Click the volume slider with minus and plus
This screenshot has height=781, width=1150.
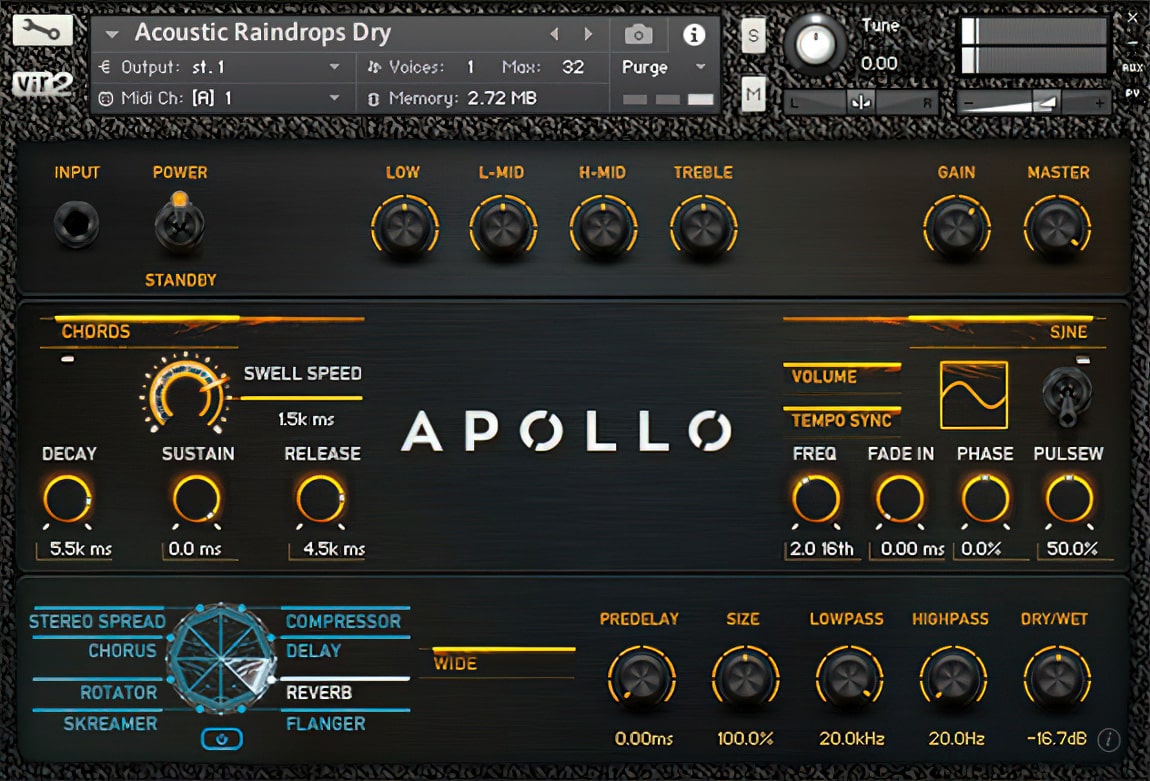[x=1034, y=103]
